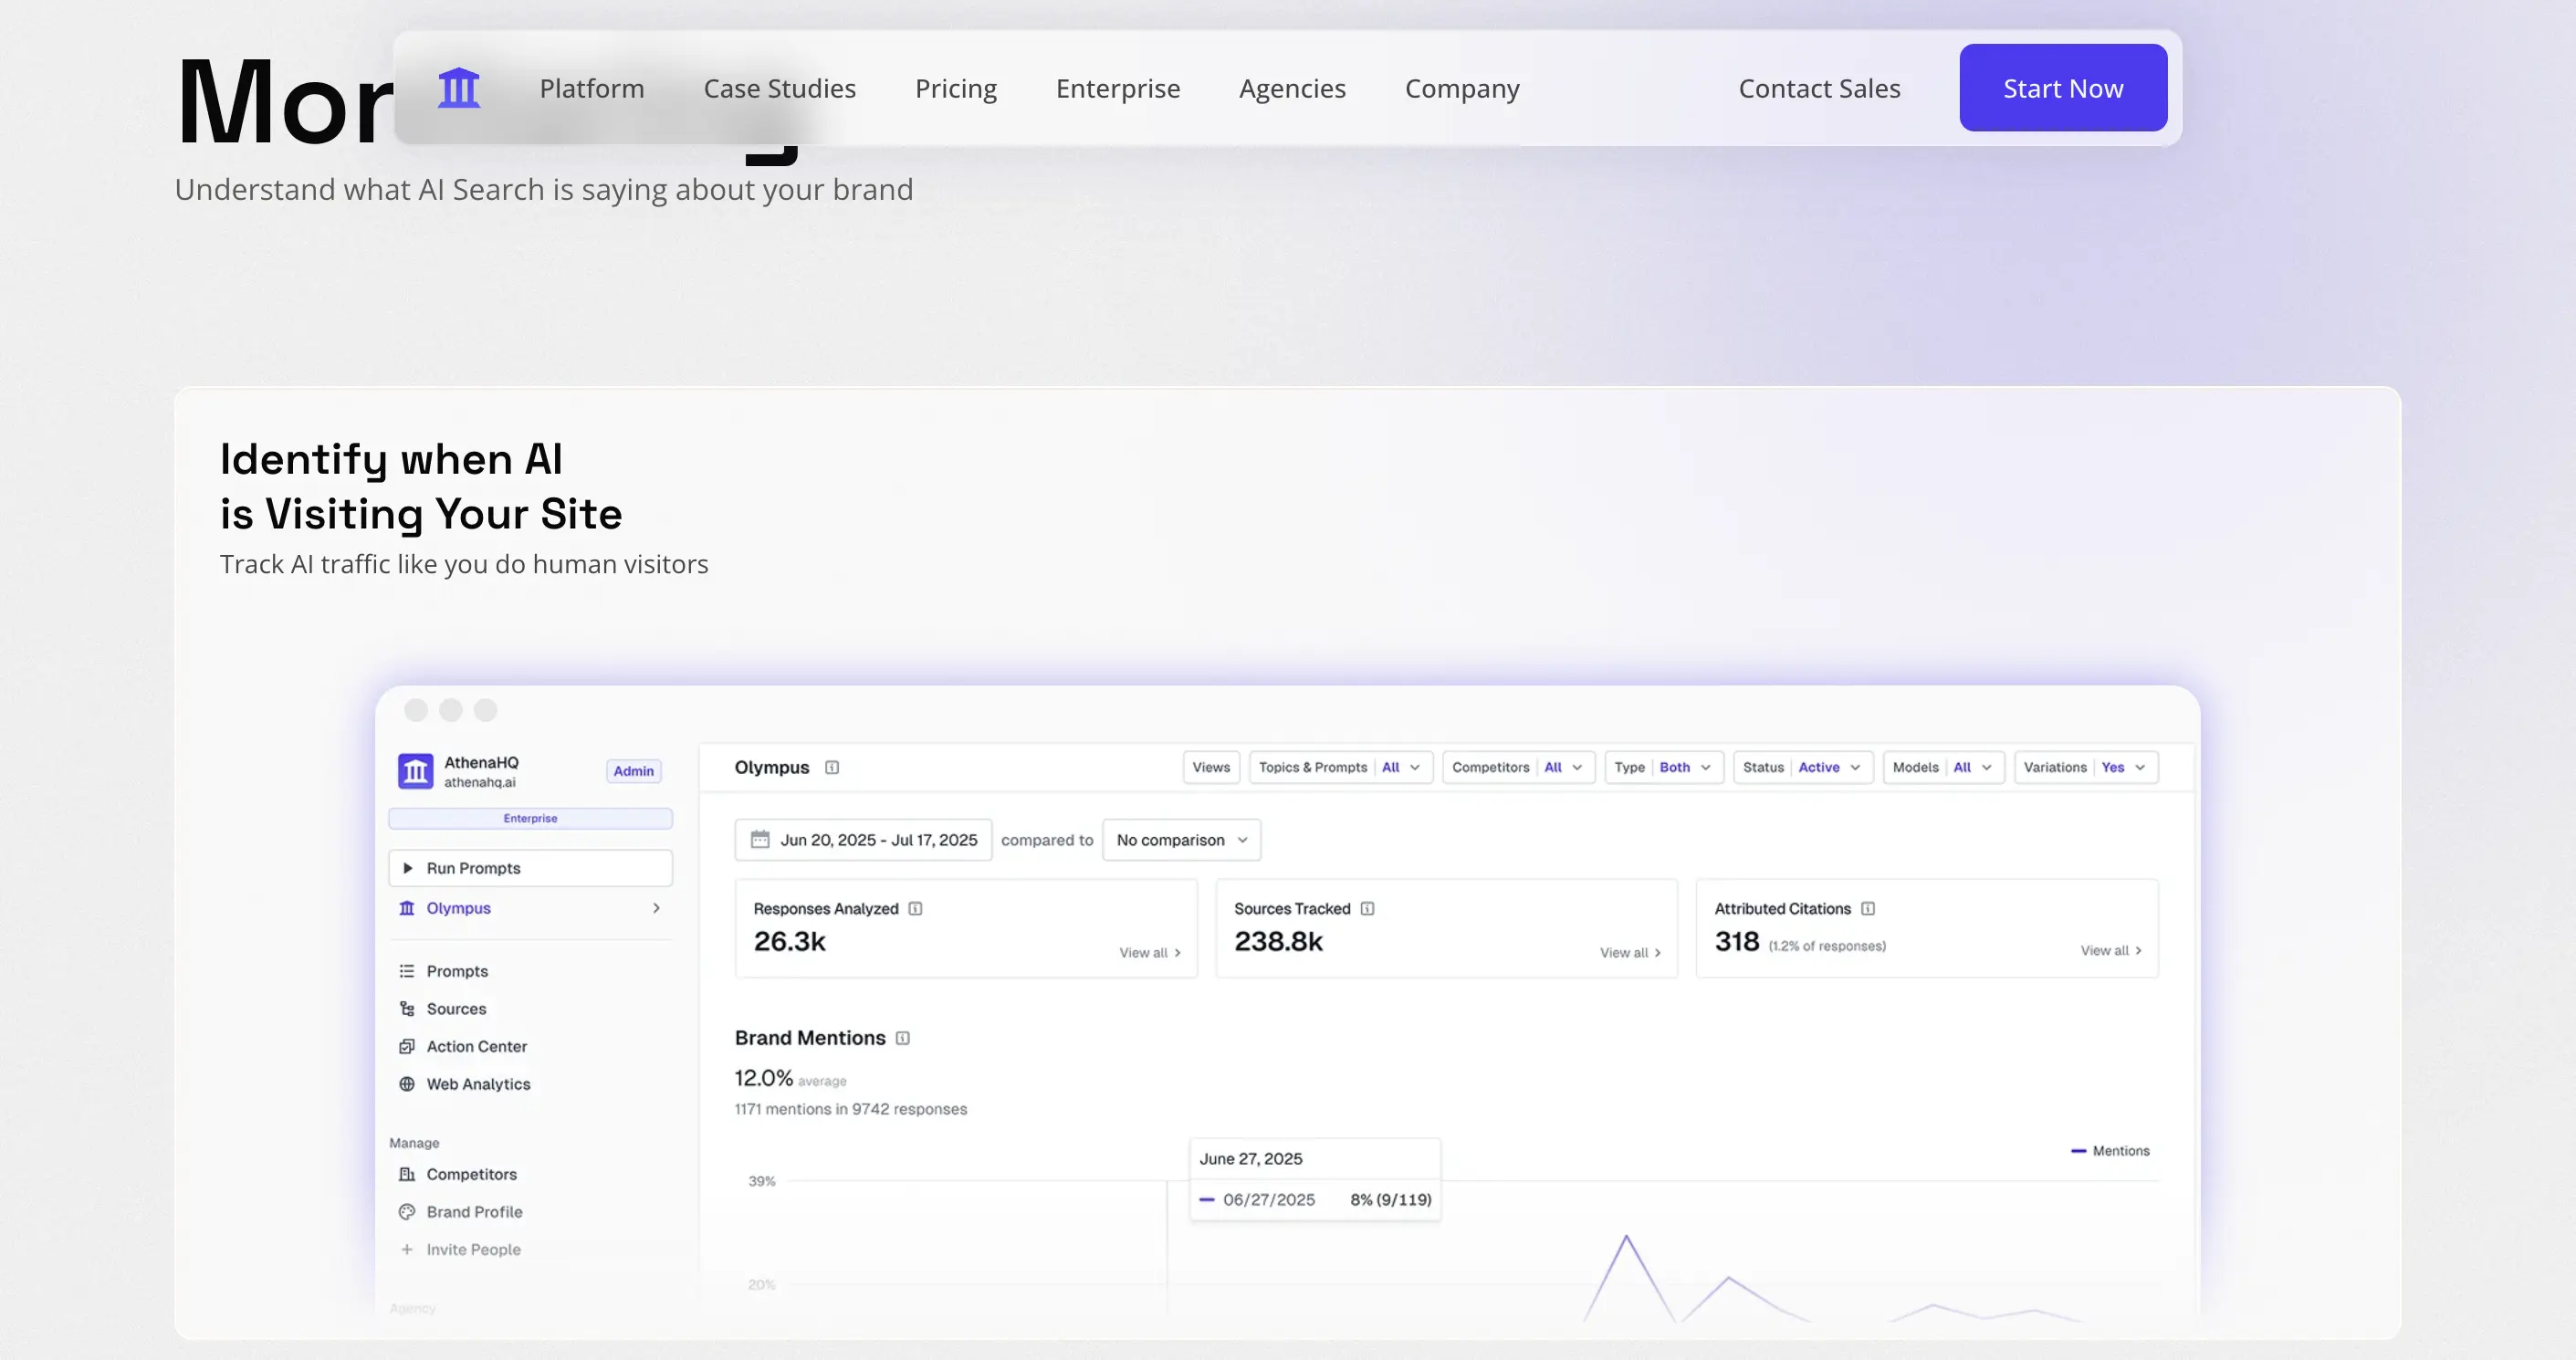This screenshot has width=2576, height=1360.
Task: Click the AthenaHQ temple logo in navbar
Action: pyautogui.click(x=459, y=88)
